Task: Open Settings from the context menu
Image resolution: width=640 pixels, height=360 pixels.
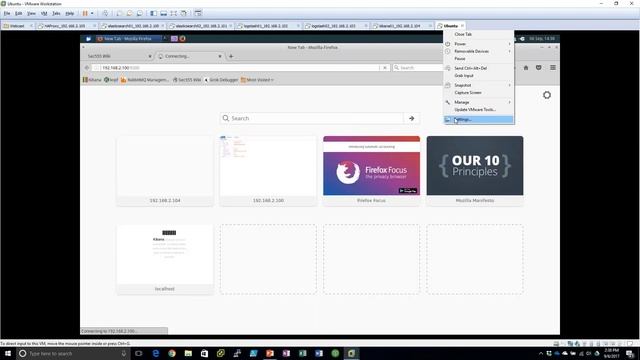Action: click(478, 120)
